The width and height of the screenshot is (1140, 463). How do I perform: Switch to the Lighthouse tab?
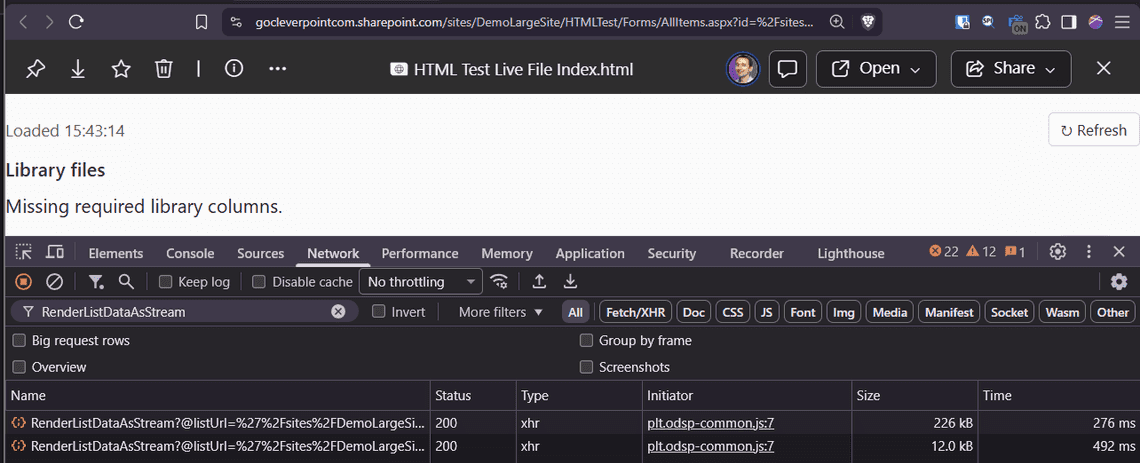tap(851, 254)
